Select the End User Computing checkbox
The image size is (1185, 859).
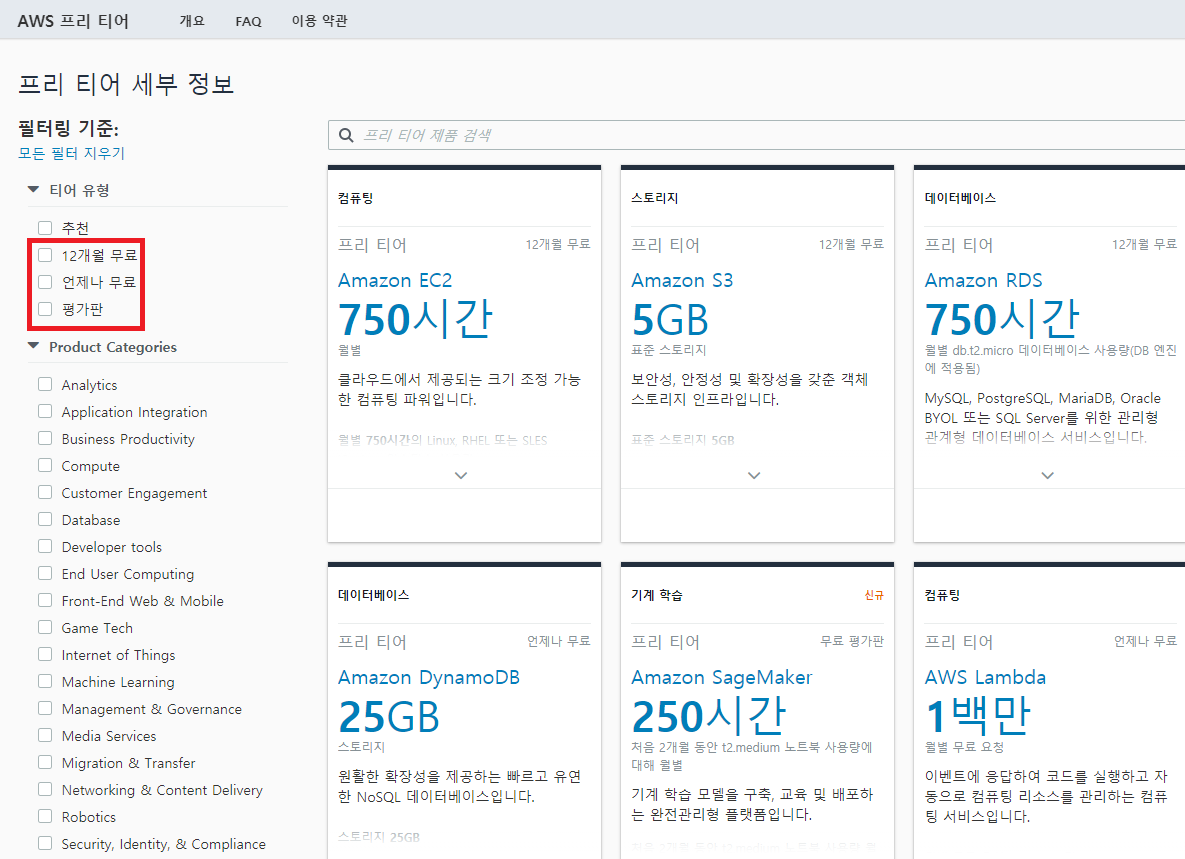(45, 573)
